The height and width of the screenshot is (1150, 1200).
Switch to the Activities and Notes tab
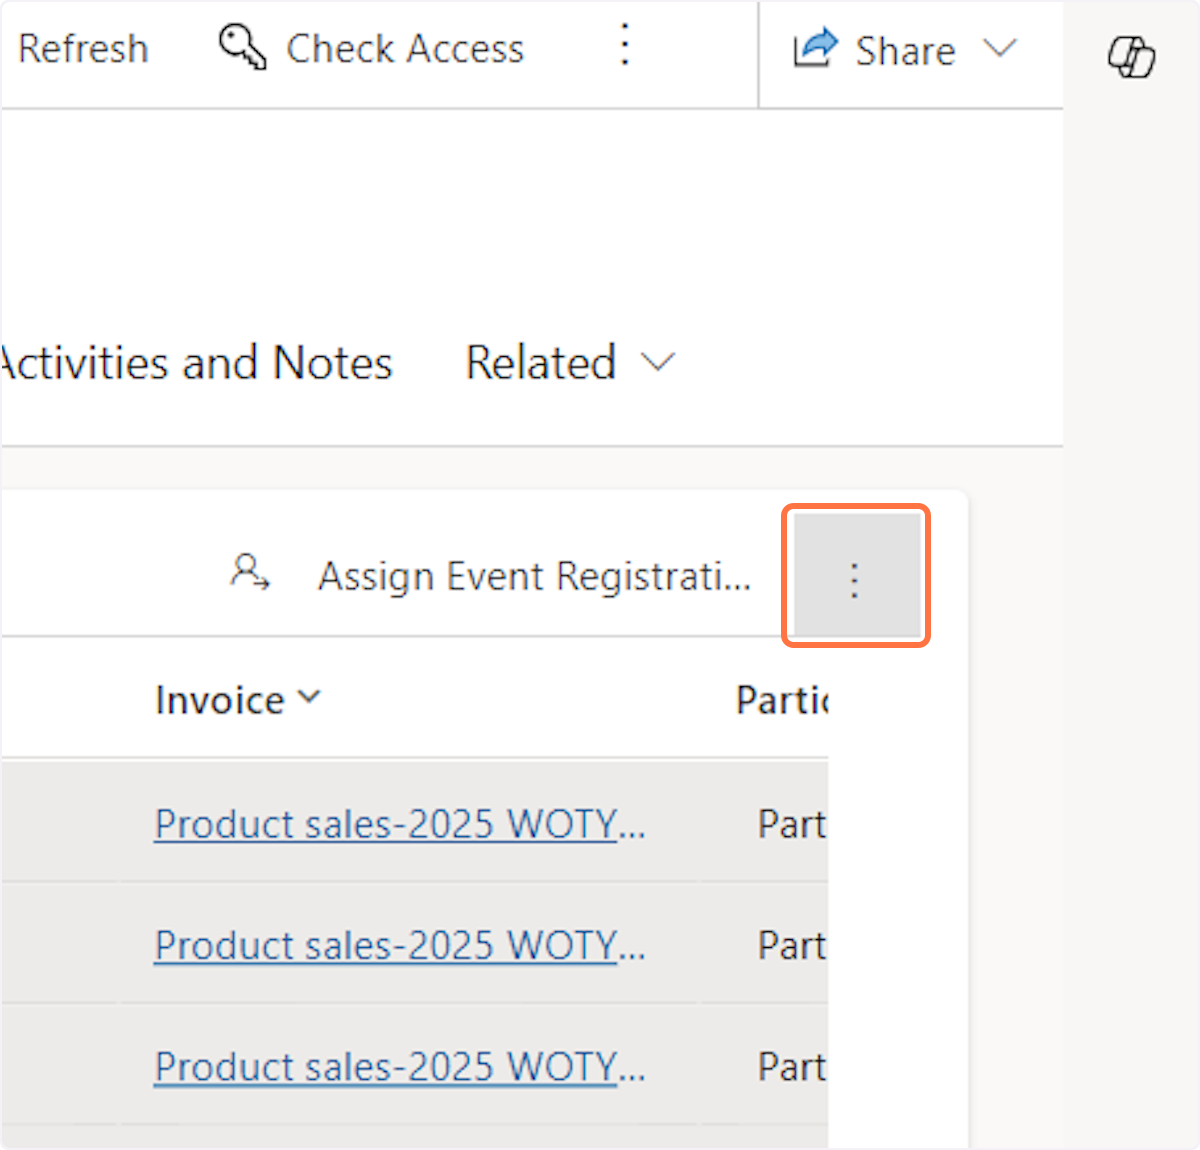tap(196, 362)
